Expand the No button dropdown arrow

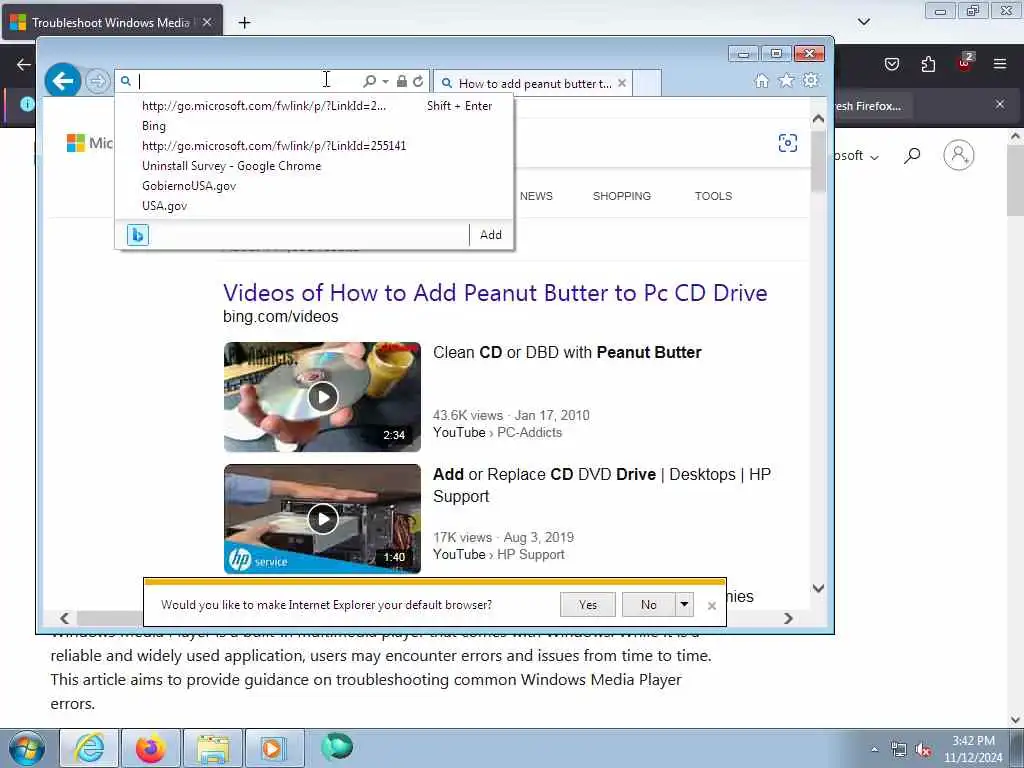click(684, 605)
